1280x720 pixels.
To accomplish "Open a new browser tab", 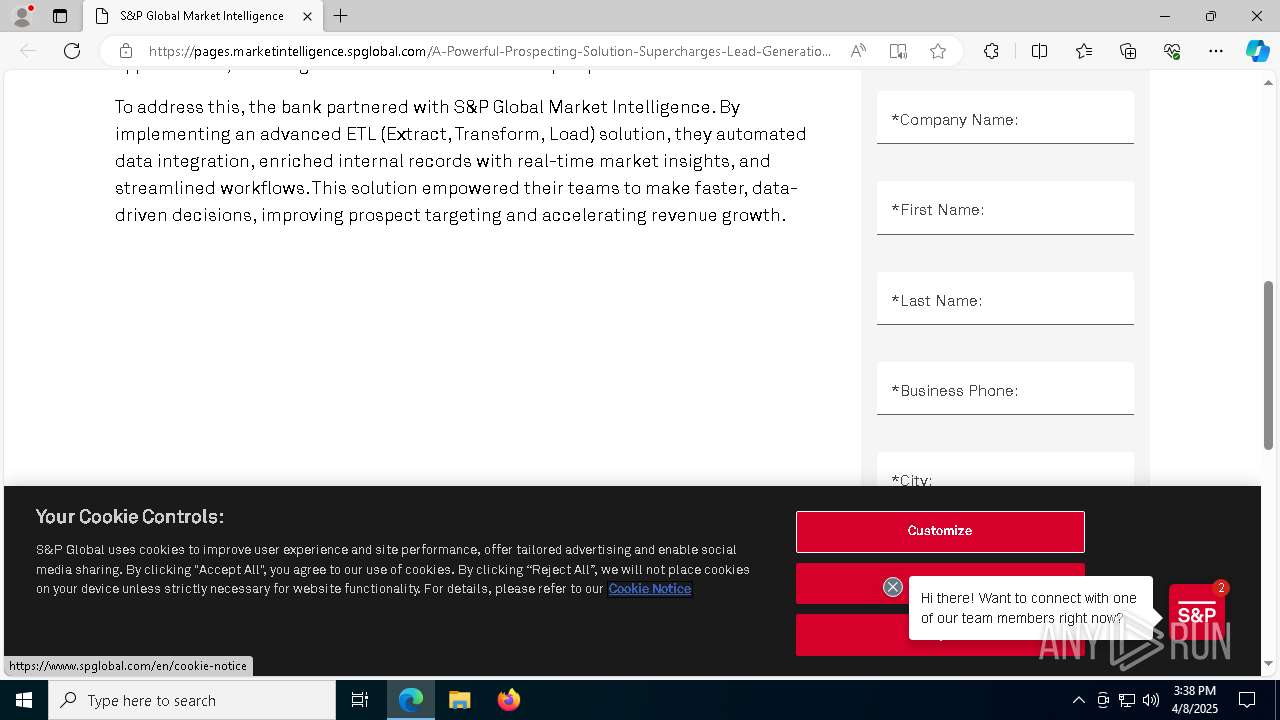I will pos(341,16).
